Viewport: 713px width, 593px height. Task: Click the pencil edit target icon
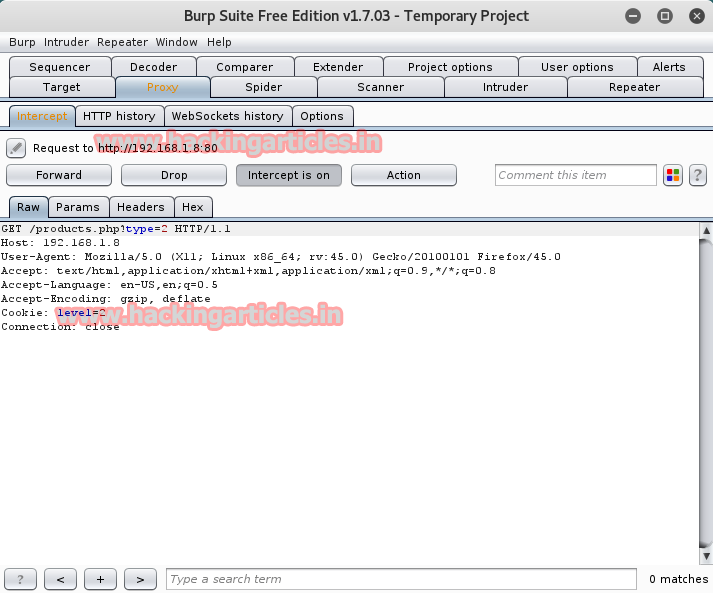[x=16, y=148]
